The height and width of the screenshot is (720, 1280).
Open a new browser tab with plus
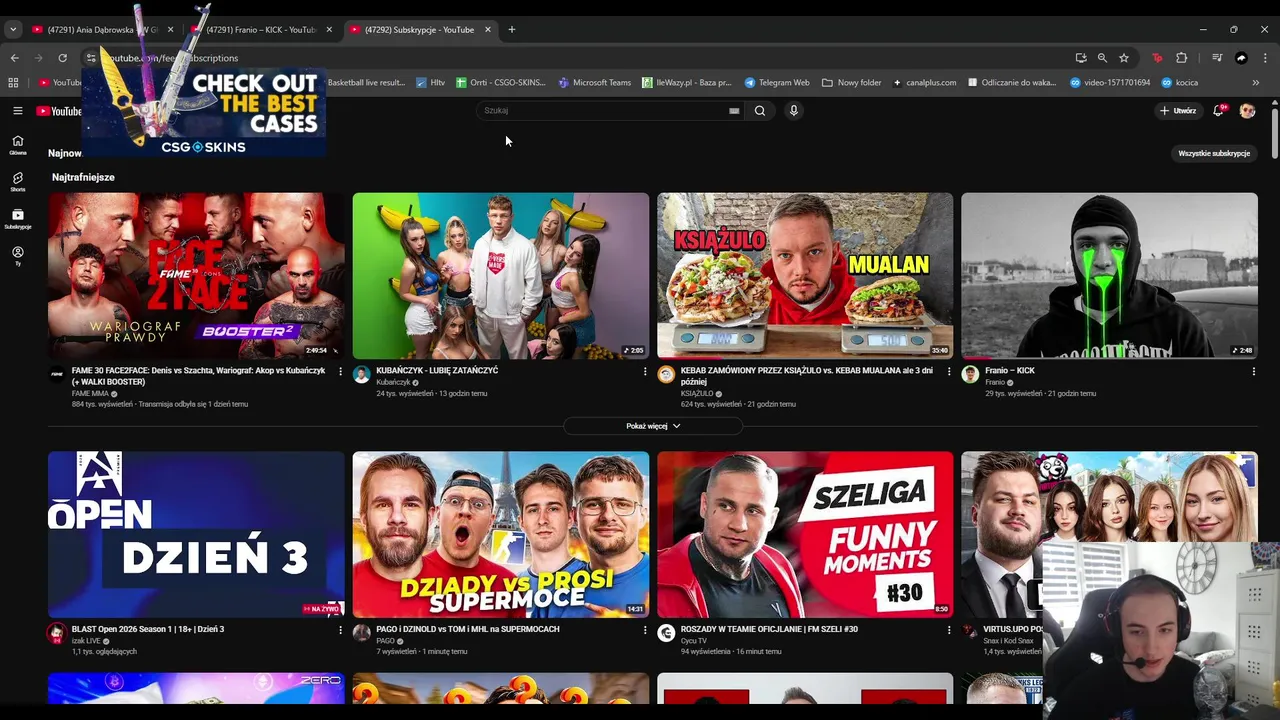point(511,30)
